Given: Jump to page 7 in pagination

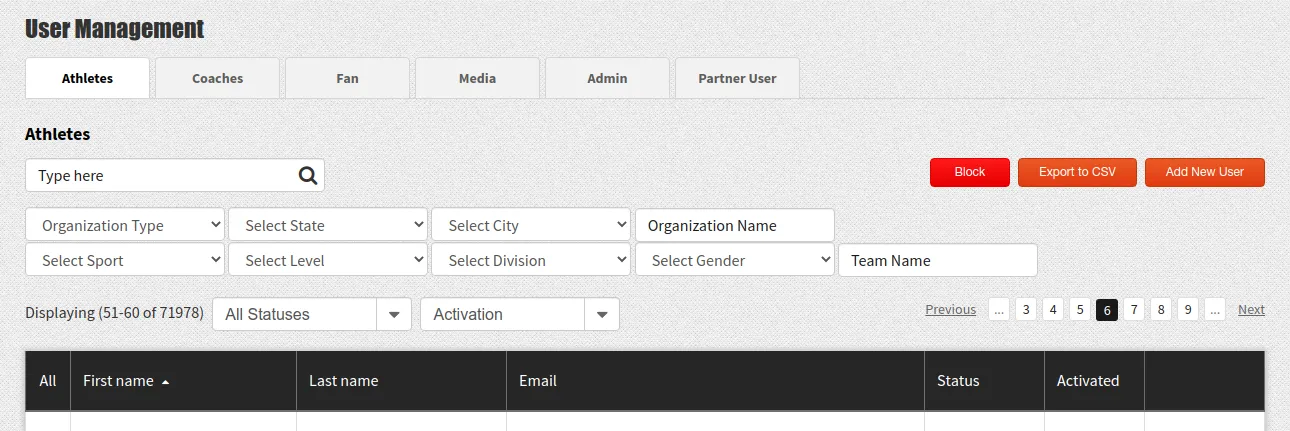Looking at the screenshot, I should pyautogui.click(x=1134, y=309).
